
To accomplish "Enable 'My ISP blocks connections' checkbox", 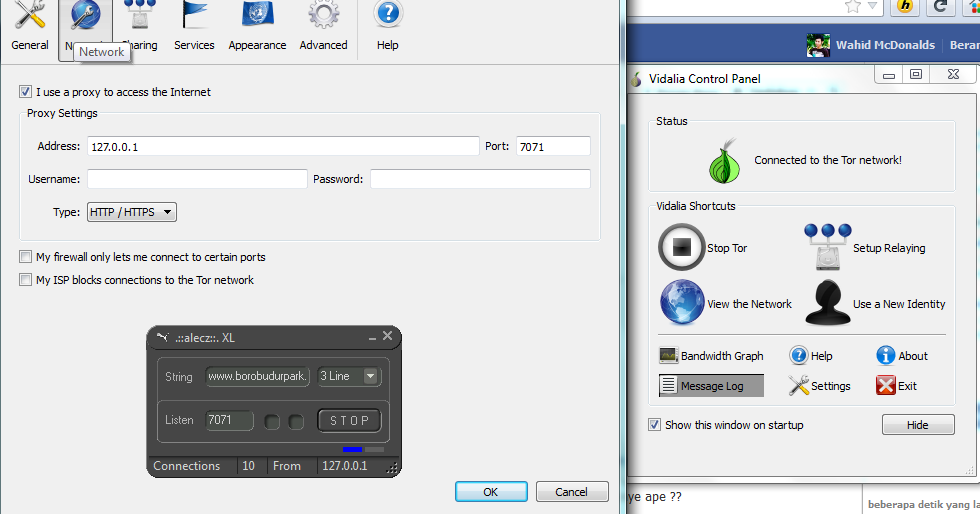I will [x=25, y=280].
